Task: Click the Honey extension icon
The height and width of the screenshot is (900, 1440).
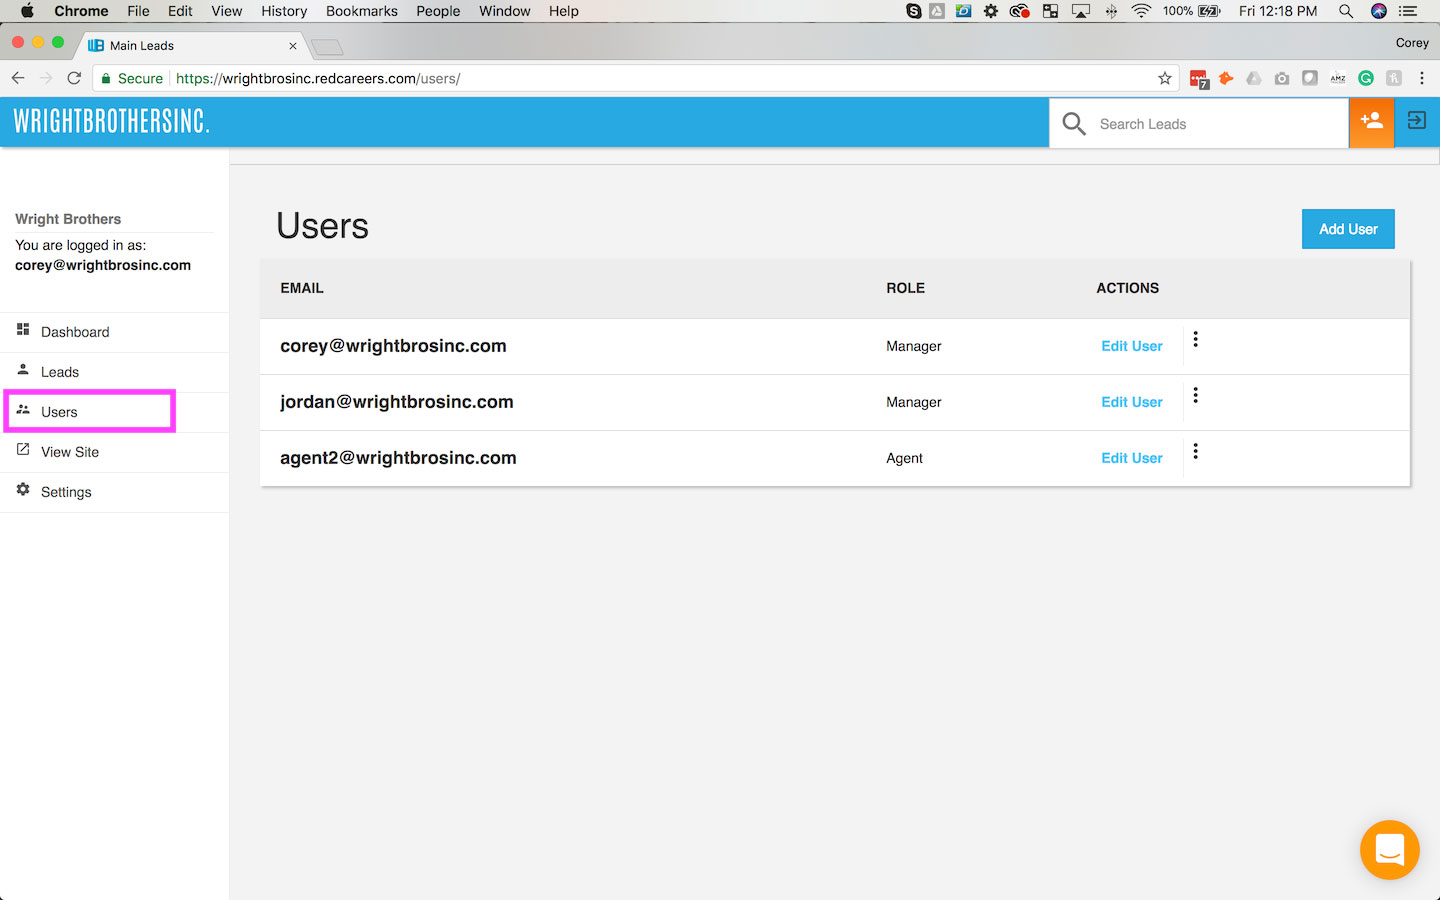Action: [1394, 78]
